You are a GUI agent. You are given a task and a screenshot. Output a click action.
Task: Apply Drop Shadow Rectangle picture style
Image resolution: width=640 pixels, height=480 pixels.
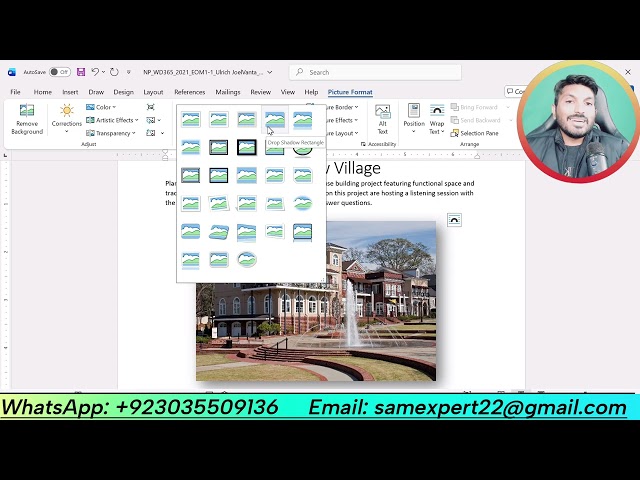click(275, 119)
